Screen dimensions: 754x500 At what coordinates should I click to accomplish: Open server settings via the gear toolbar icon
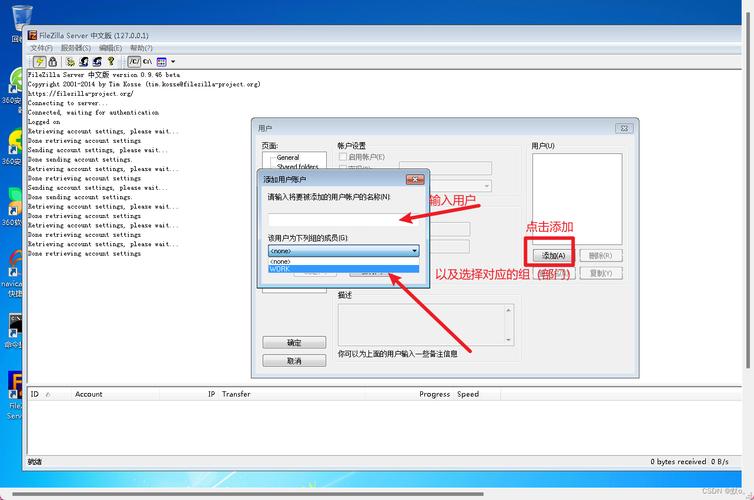point(70,62)
